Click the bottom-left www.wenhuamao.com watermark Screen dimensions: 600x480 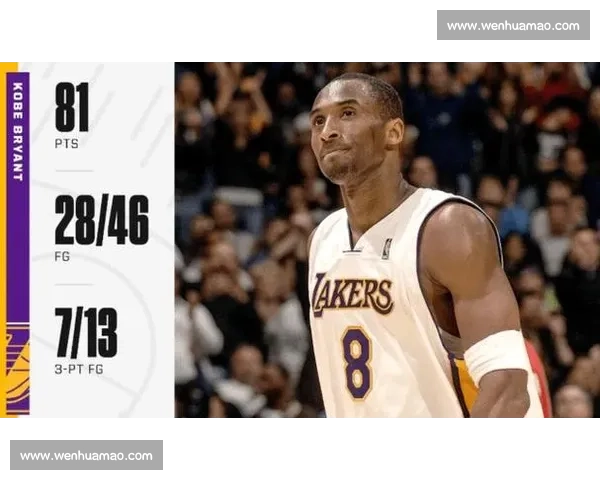[87, 456]
